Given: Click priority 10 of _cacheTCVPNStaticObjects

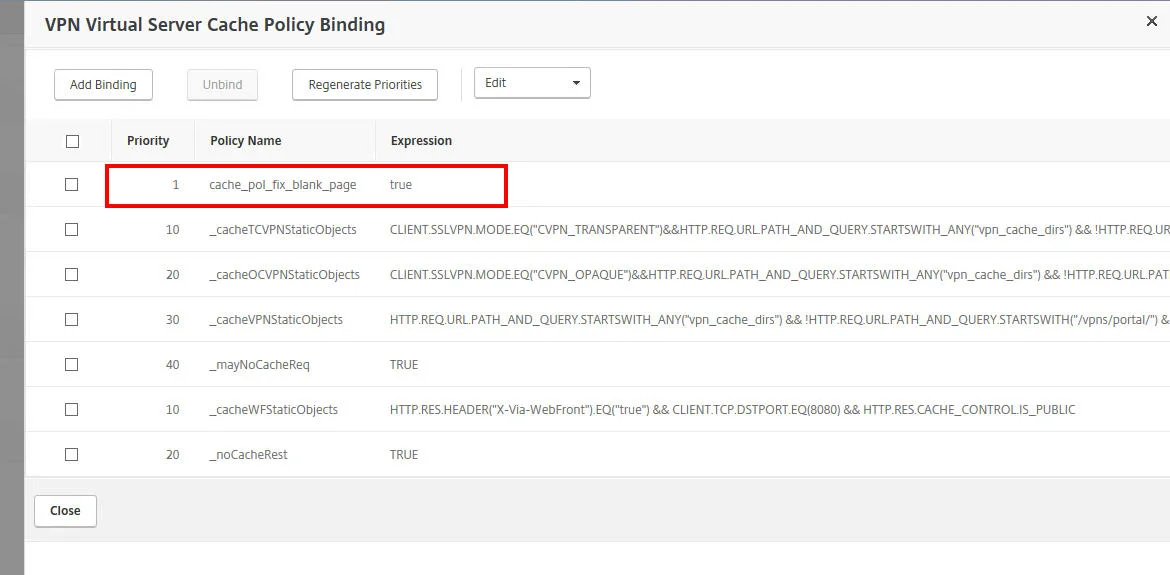Looking at the screenshot, I should tap(172, 230).
